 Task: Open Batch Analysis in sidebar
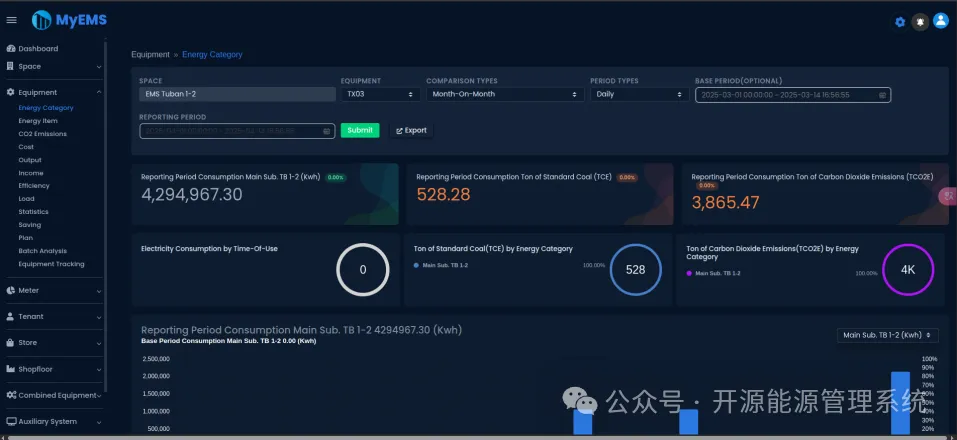click(42, 251)
